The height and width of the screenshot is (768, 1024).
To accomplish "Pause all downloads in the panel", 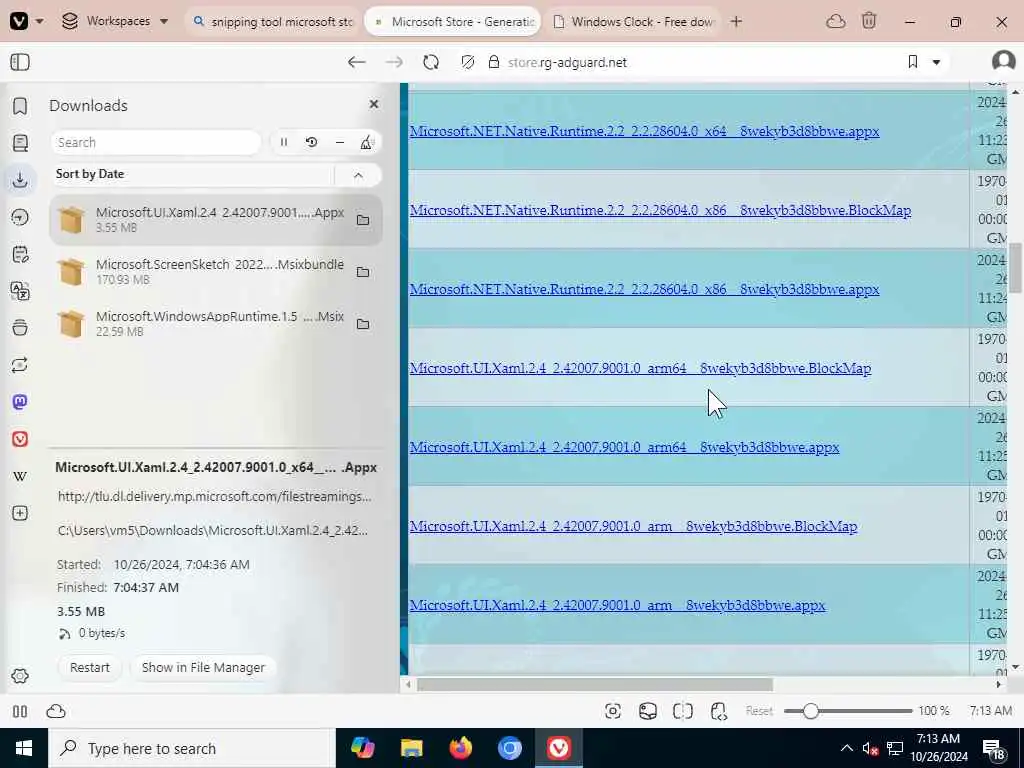I will 283,142.
